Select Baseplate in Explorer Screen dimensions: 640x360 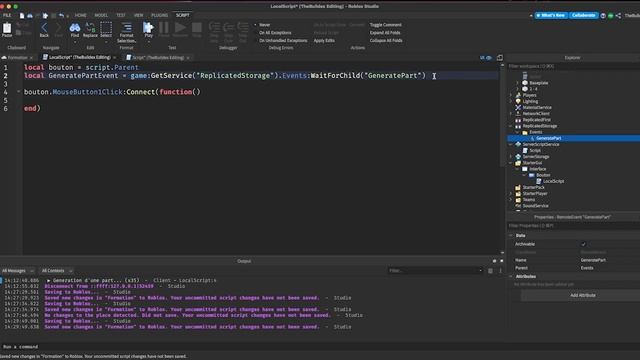(x=538, y=83)
